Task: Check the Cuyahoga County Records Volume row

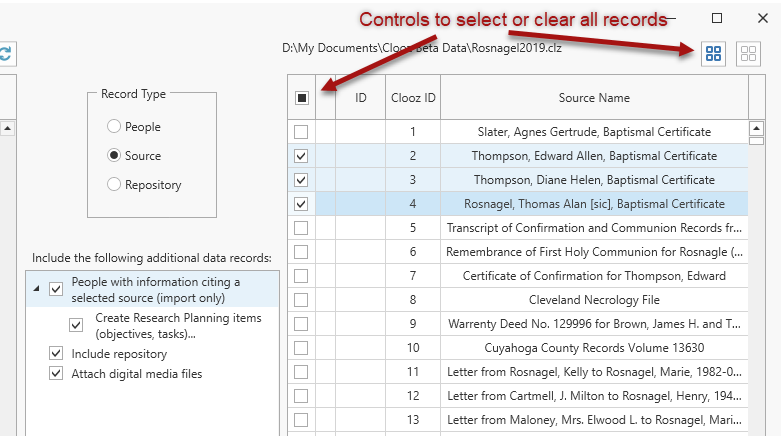Action: click(301, 348)
